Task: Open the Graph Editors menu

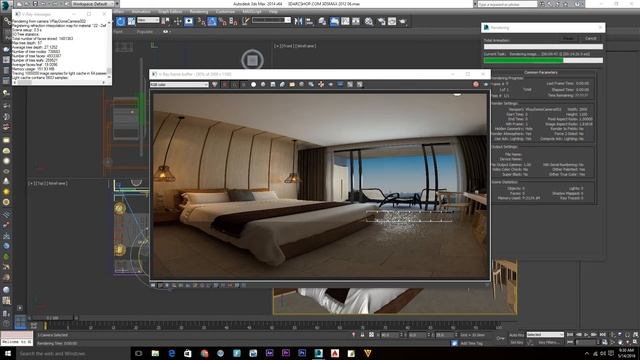Action: pyautogui.click(x=170, y=12)
